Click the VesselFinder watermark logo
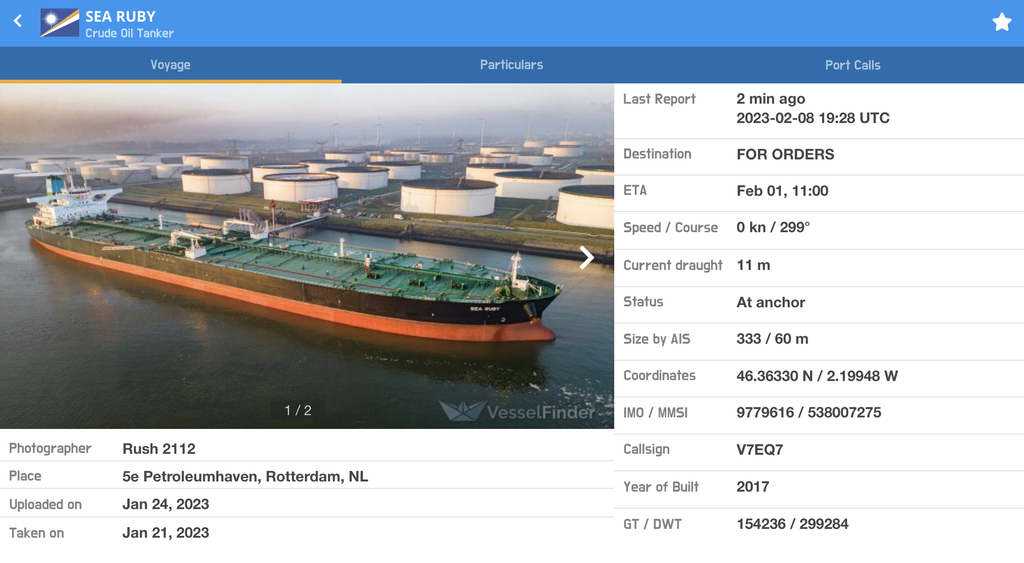1024x563 pixels. click(517, 411)
